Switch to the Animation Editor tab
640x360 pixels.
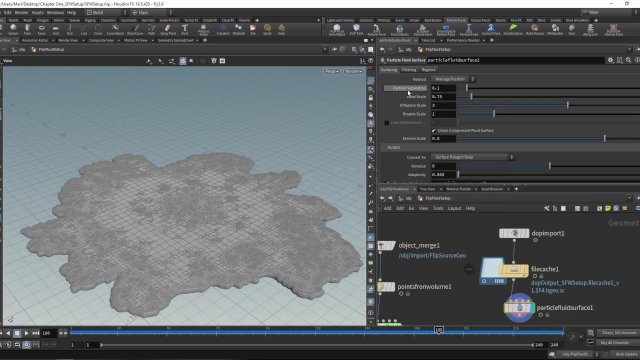point(35,40)
